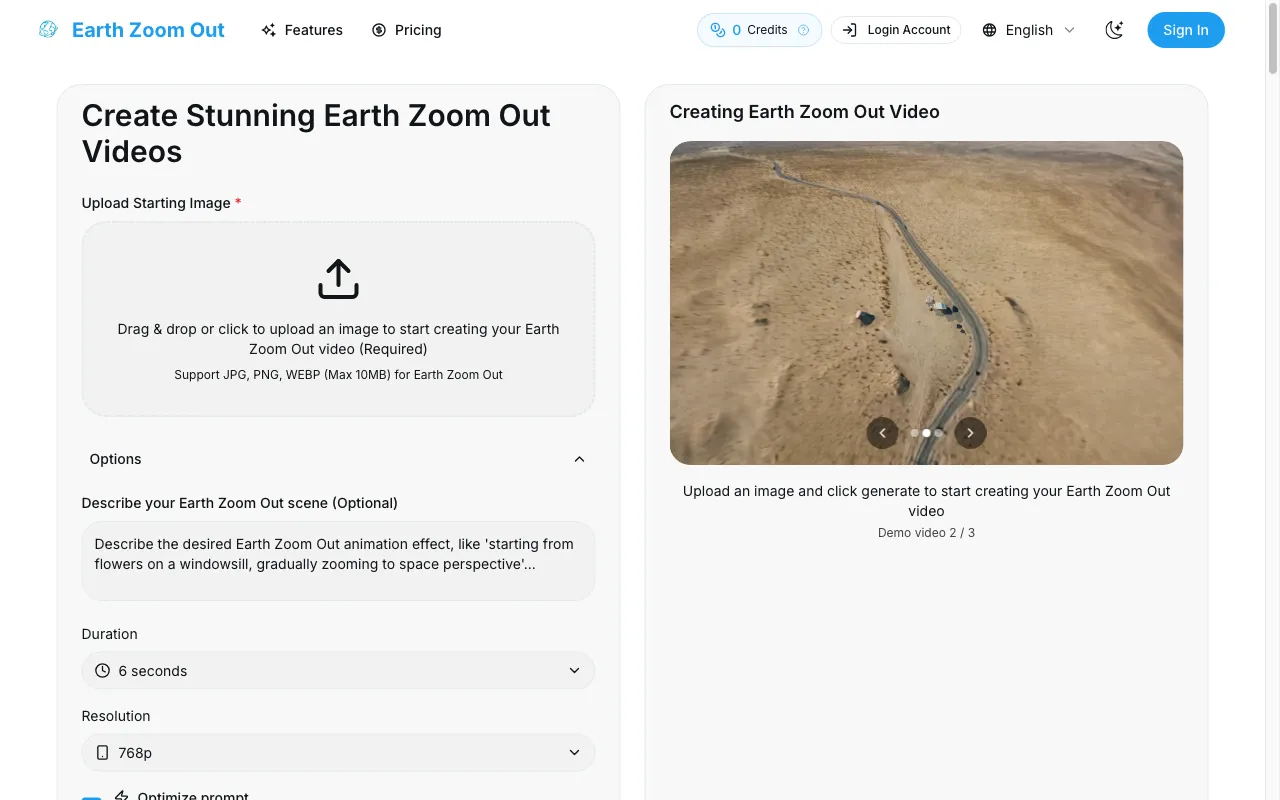Show the previous demo video
The width and height of the screenshot is (1280, 800).
(x=882, y=433)
